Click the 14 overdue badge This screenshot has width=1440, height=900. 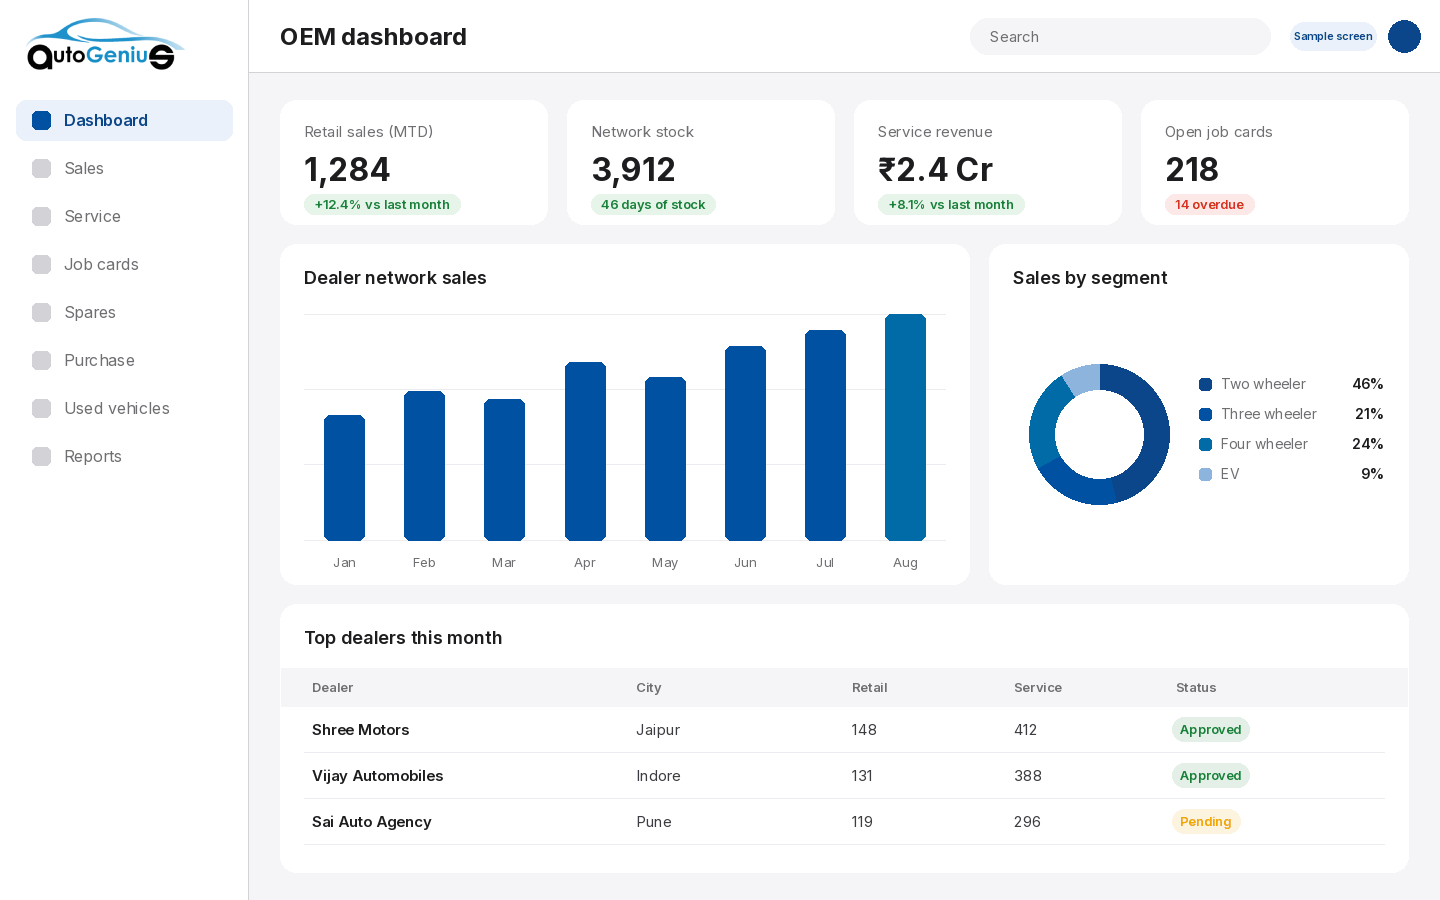pos(1209,205)
